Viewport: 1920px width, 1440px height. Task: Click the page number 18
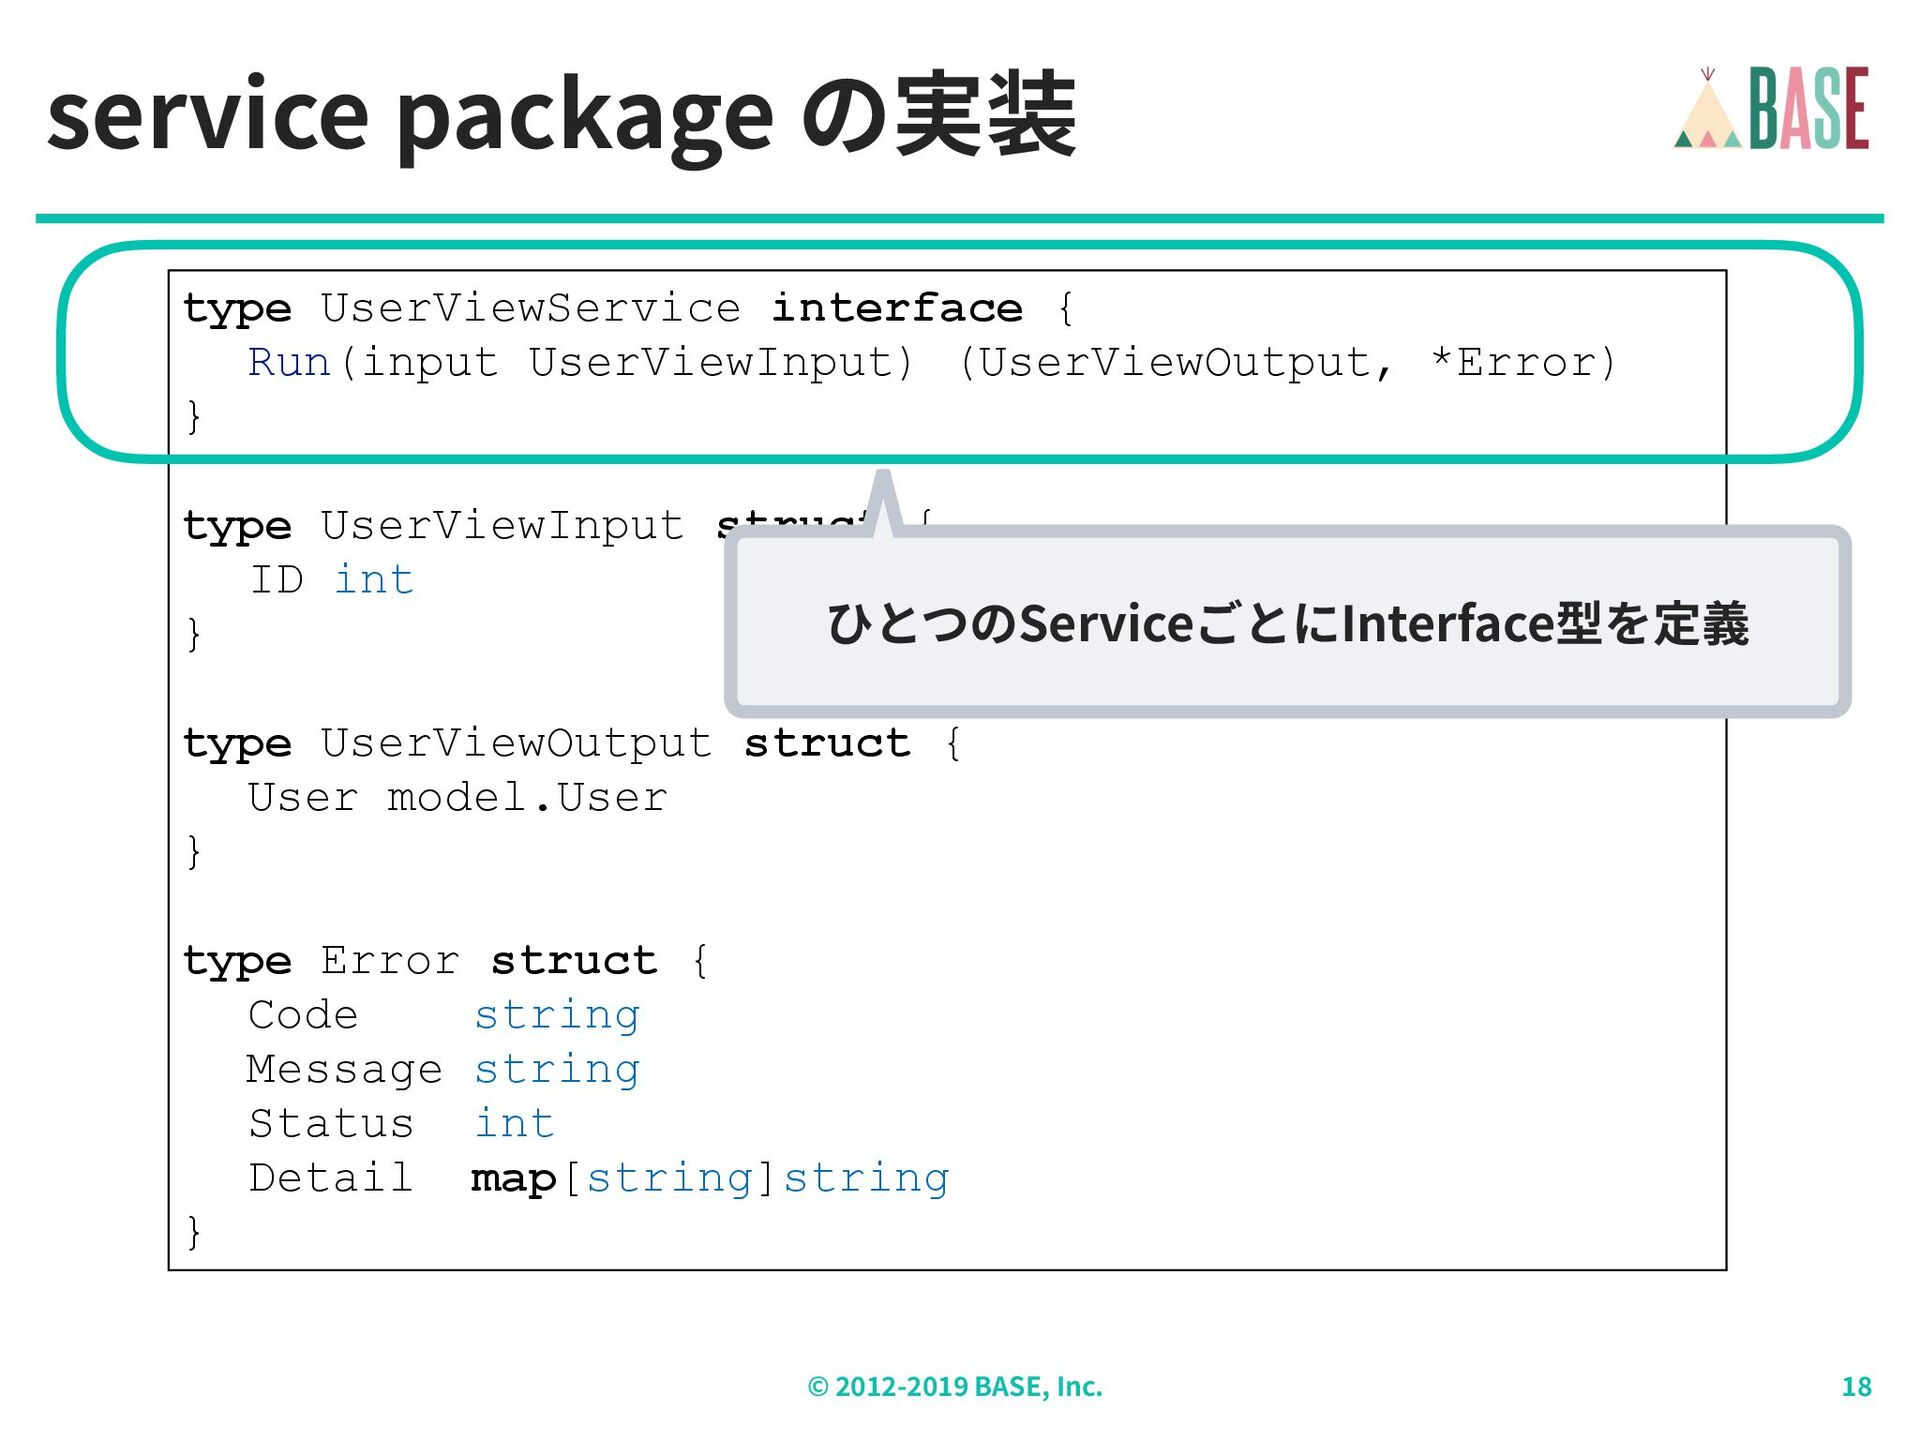pyautogui.click(x=1856, y=1386)
